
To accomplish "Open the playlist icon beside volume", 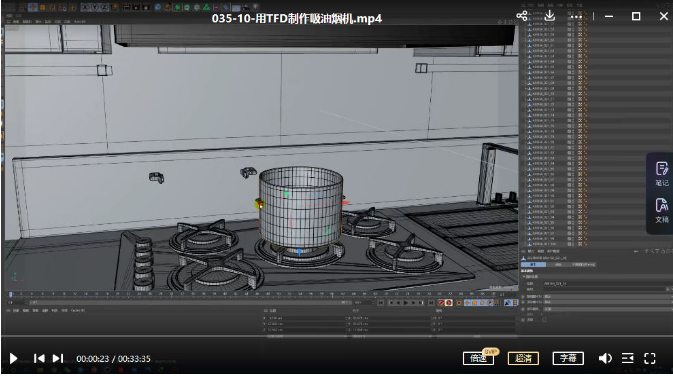I will [628, 358].
